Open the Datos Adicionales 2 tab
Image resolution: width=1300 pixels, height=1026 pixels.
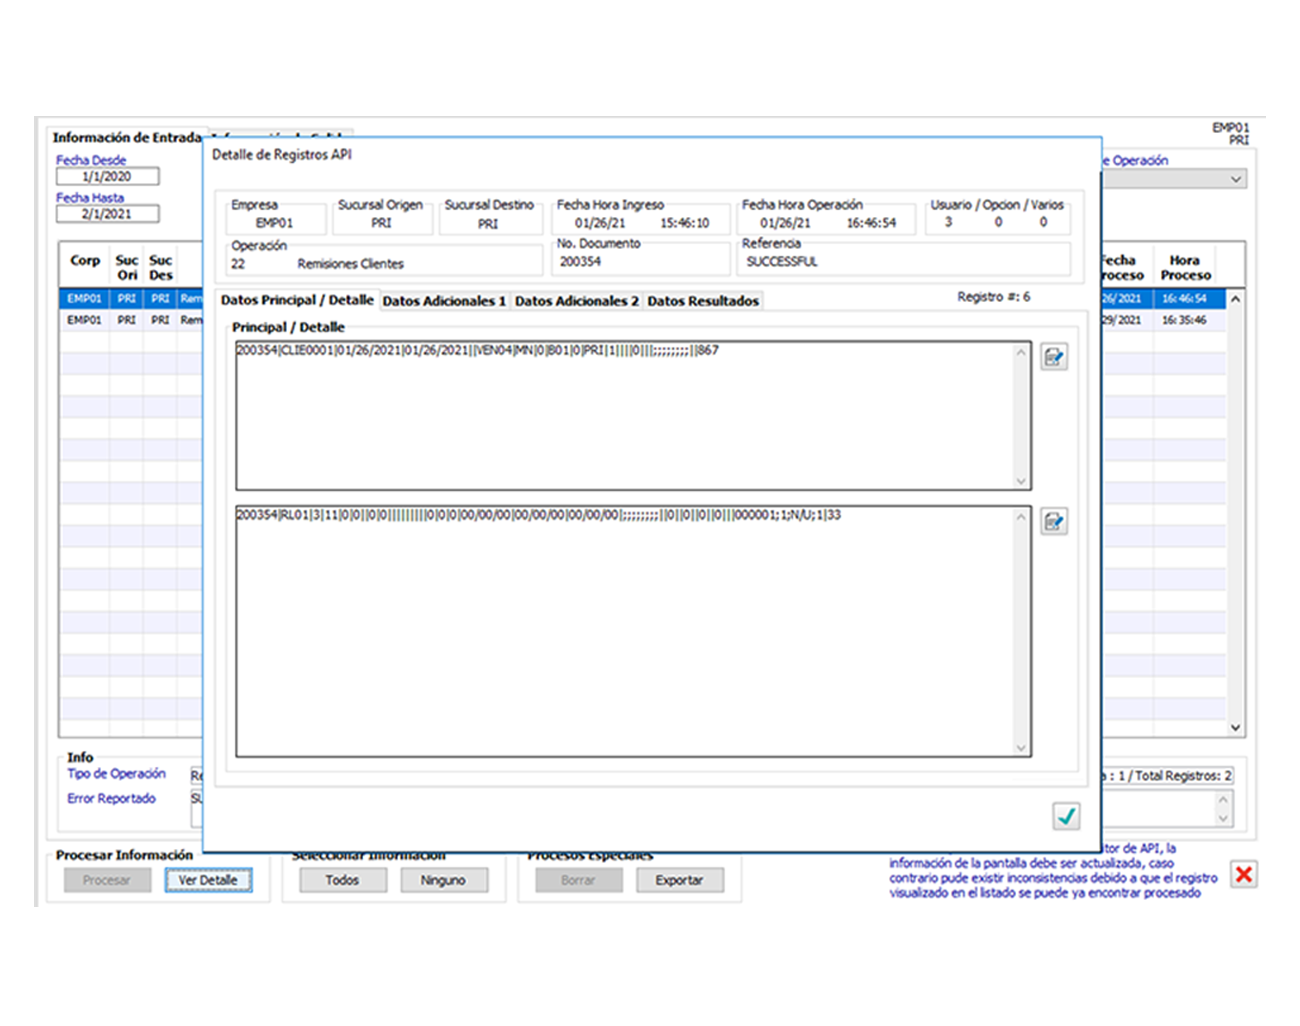tap(576, 301)
